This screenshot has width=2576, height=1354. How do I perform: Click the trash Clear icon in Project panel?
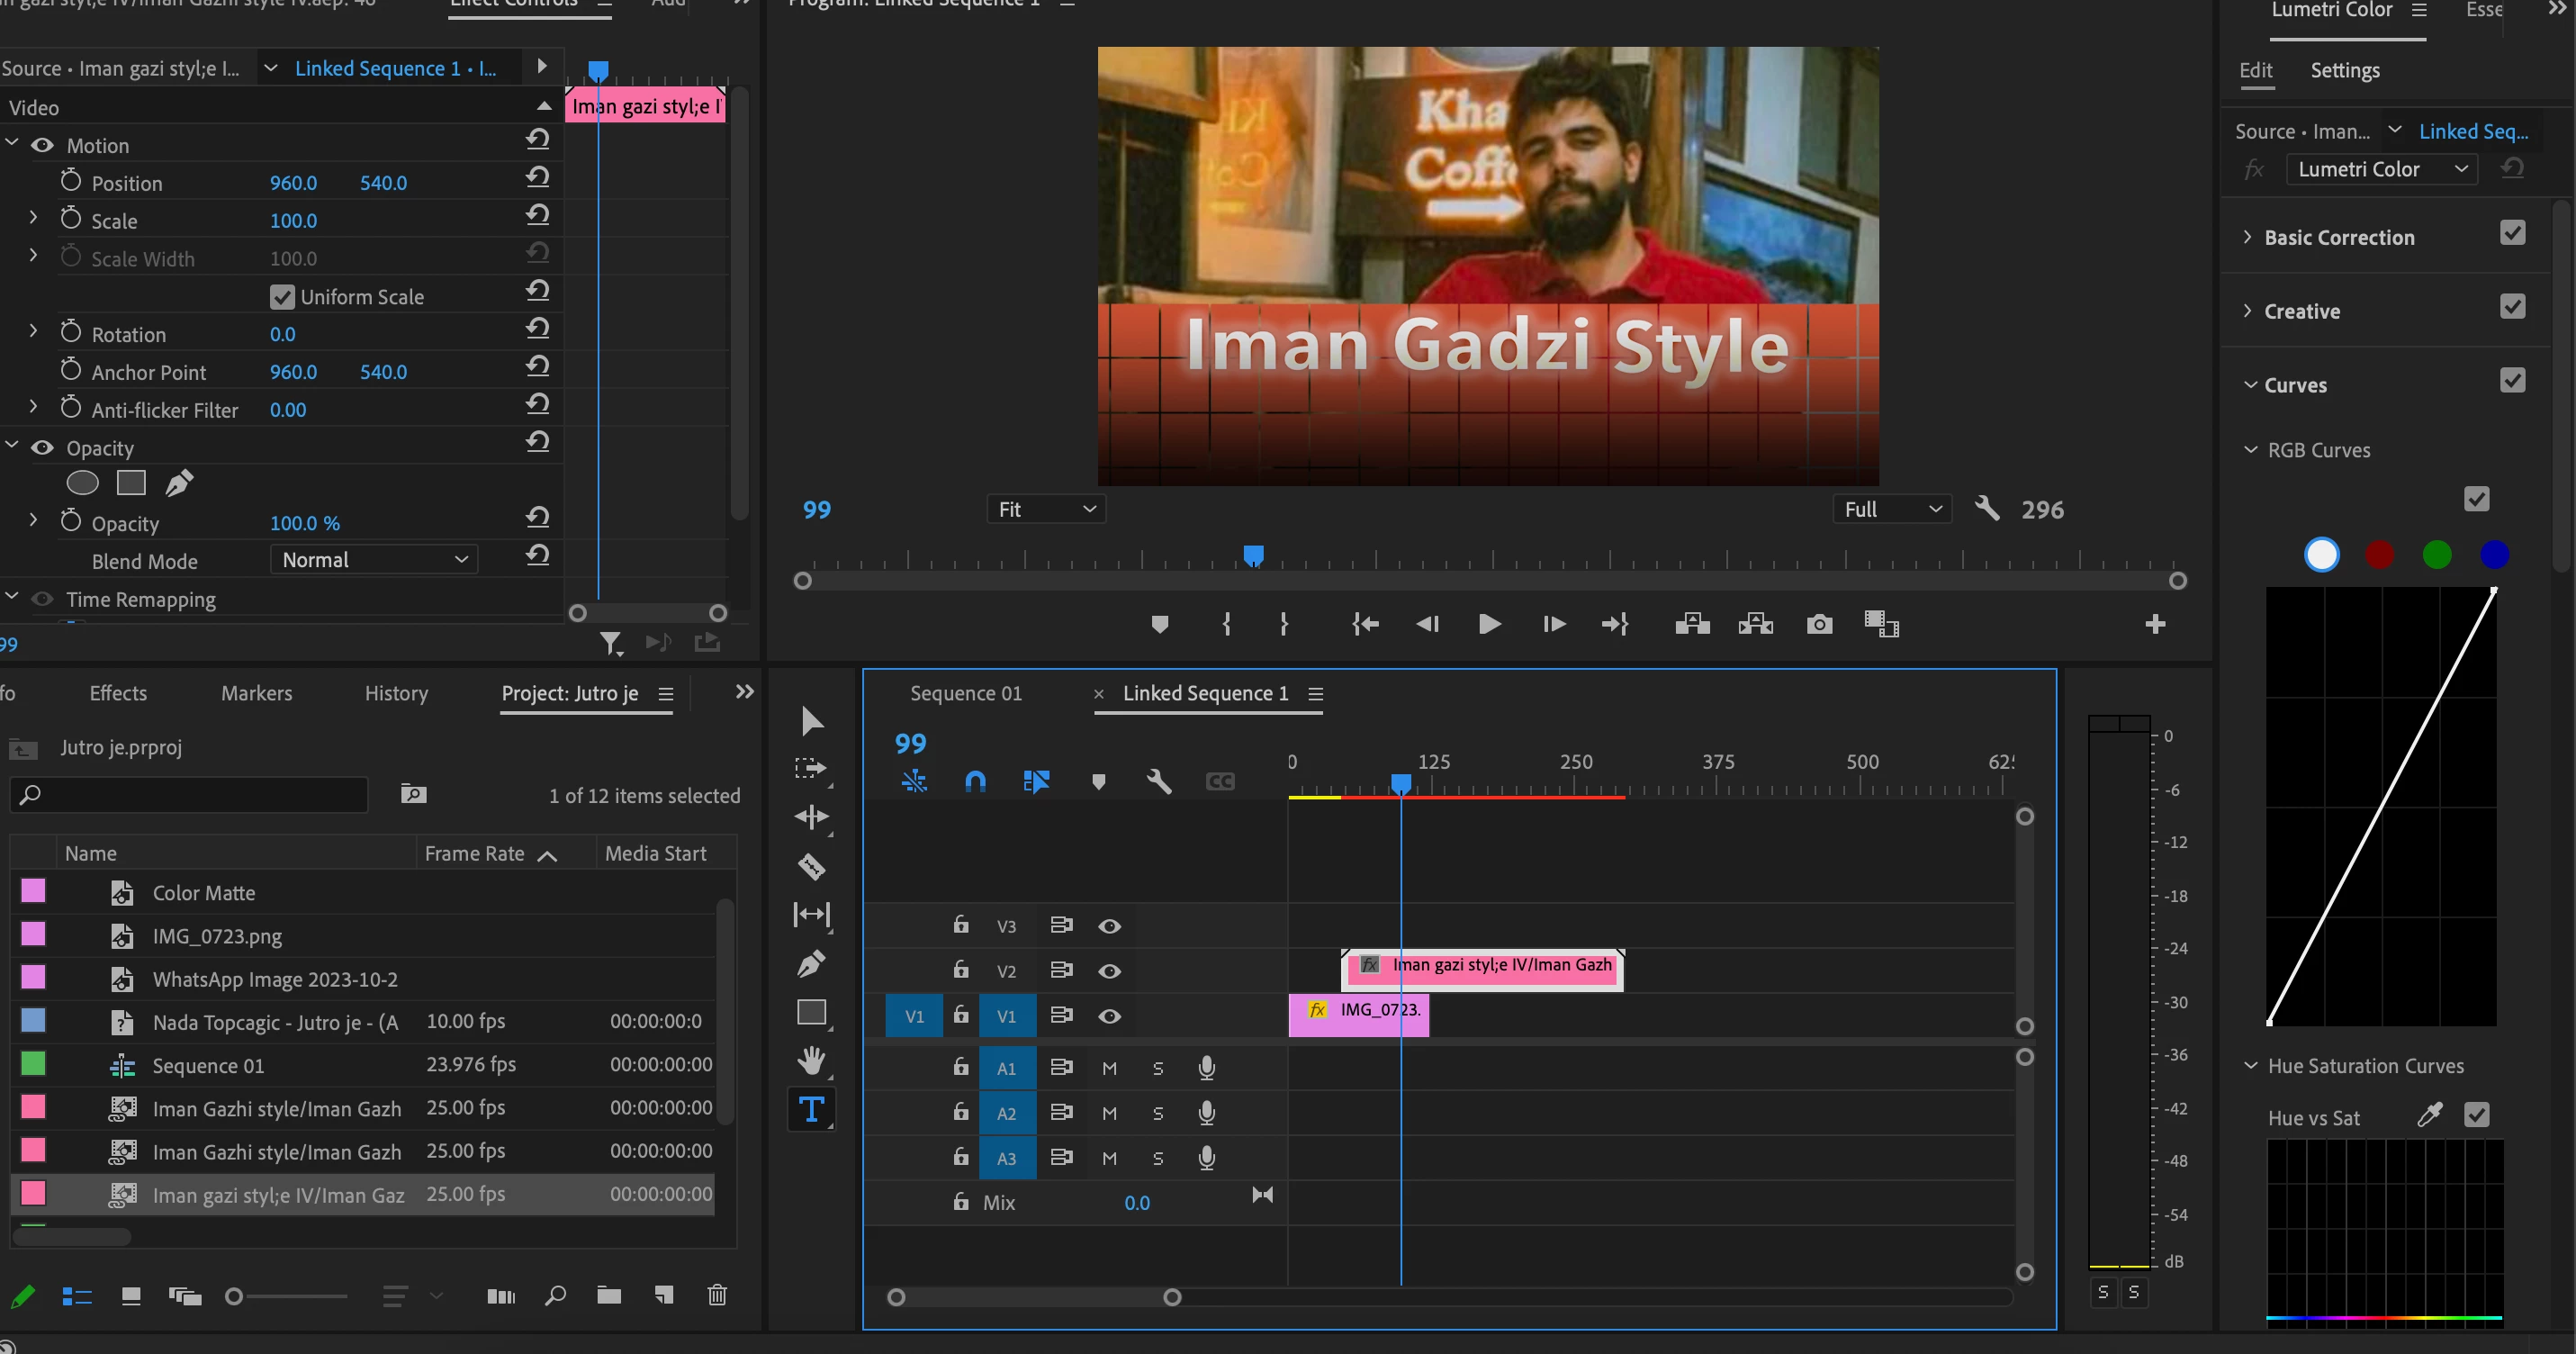pos(717,1296)
